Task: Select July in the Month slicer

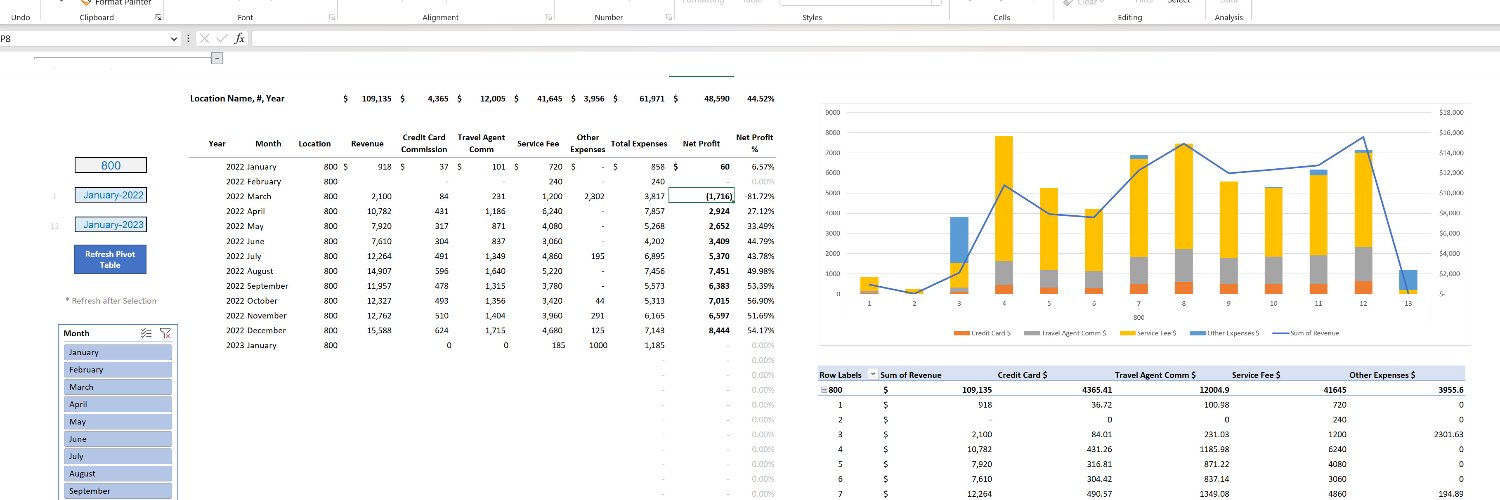Action: tap(118, 456)
